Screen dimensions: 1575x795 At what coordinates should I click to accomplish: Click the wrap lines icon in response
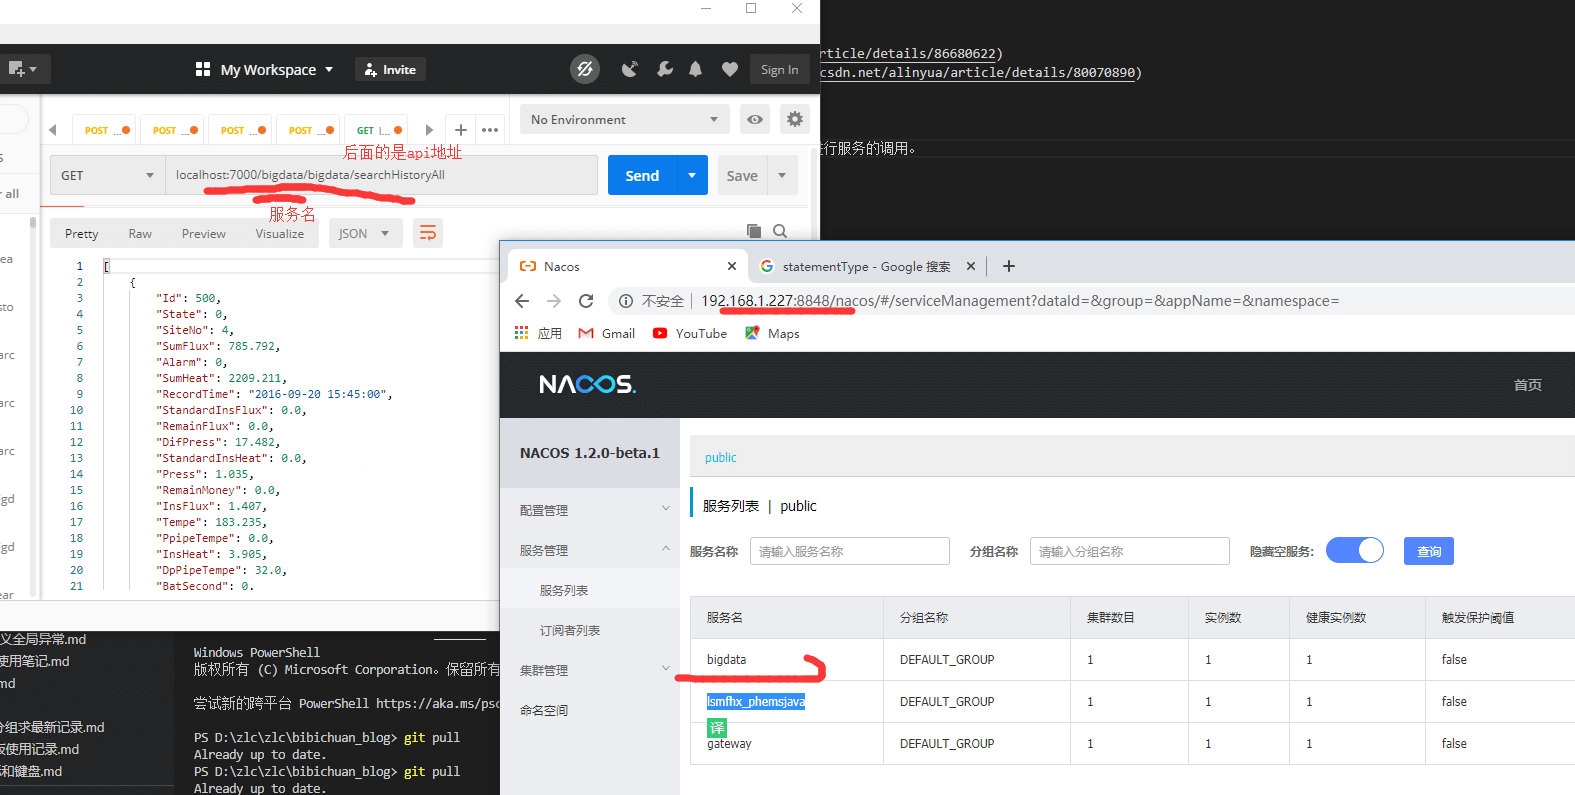[x=428, y=233]
